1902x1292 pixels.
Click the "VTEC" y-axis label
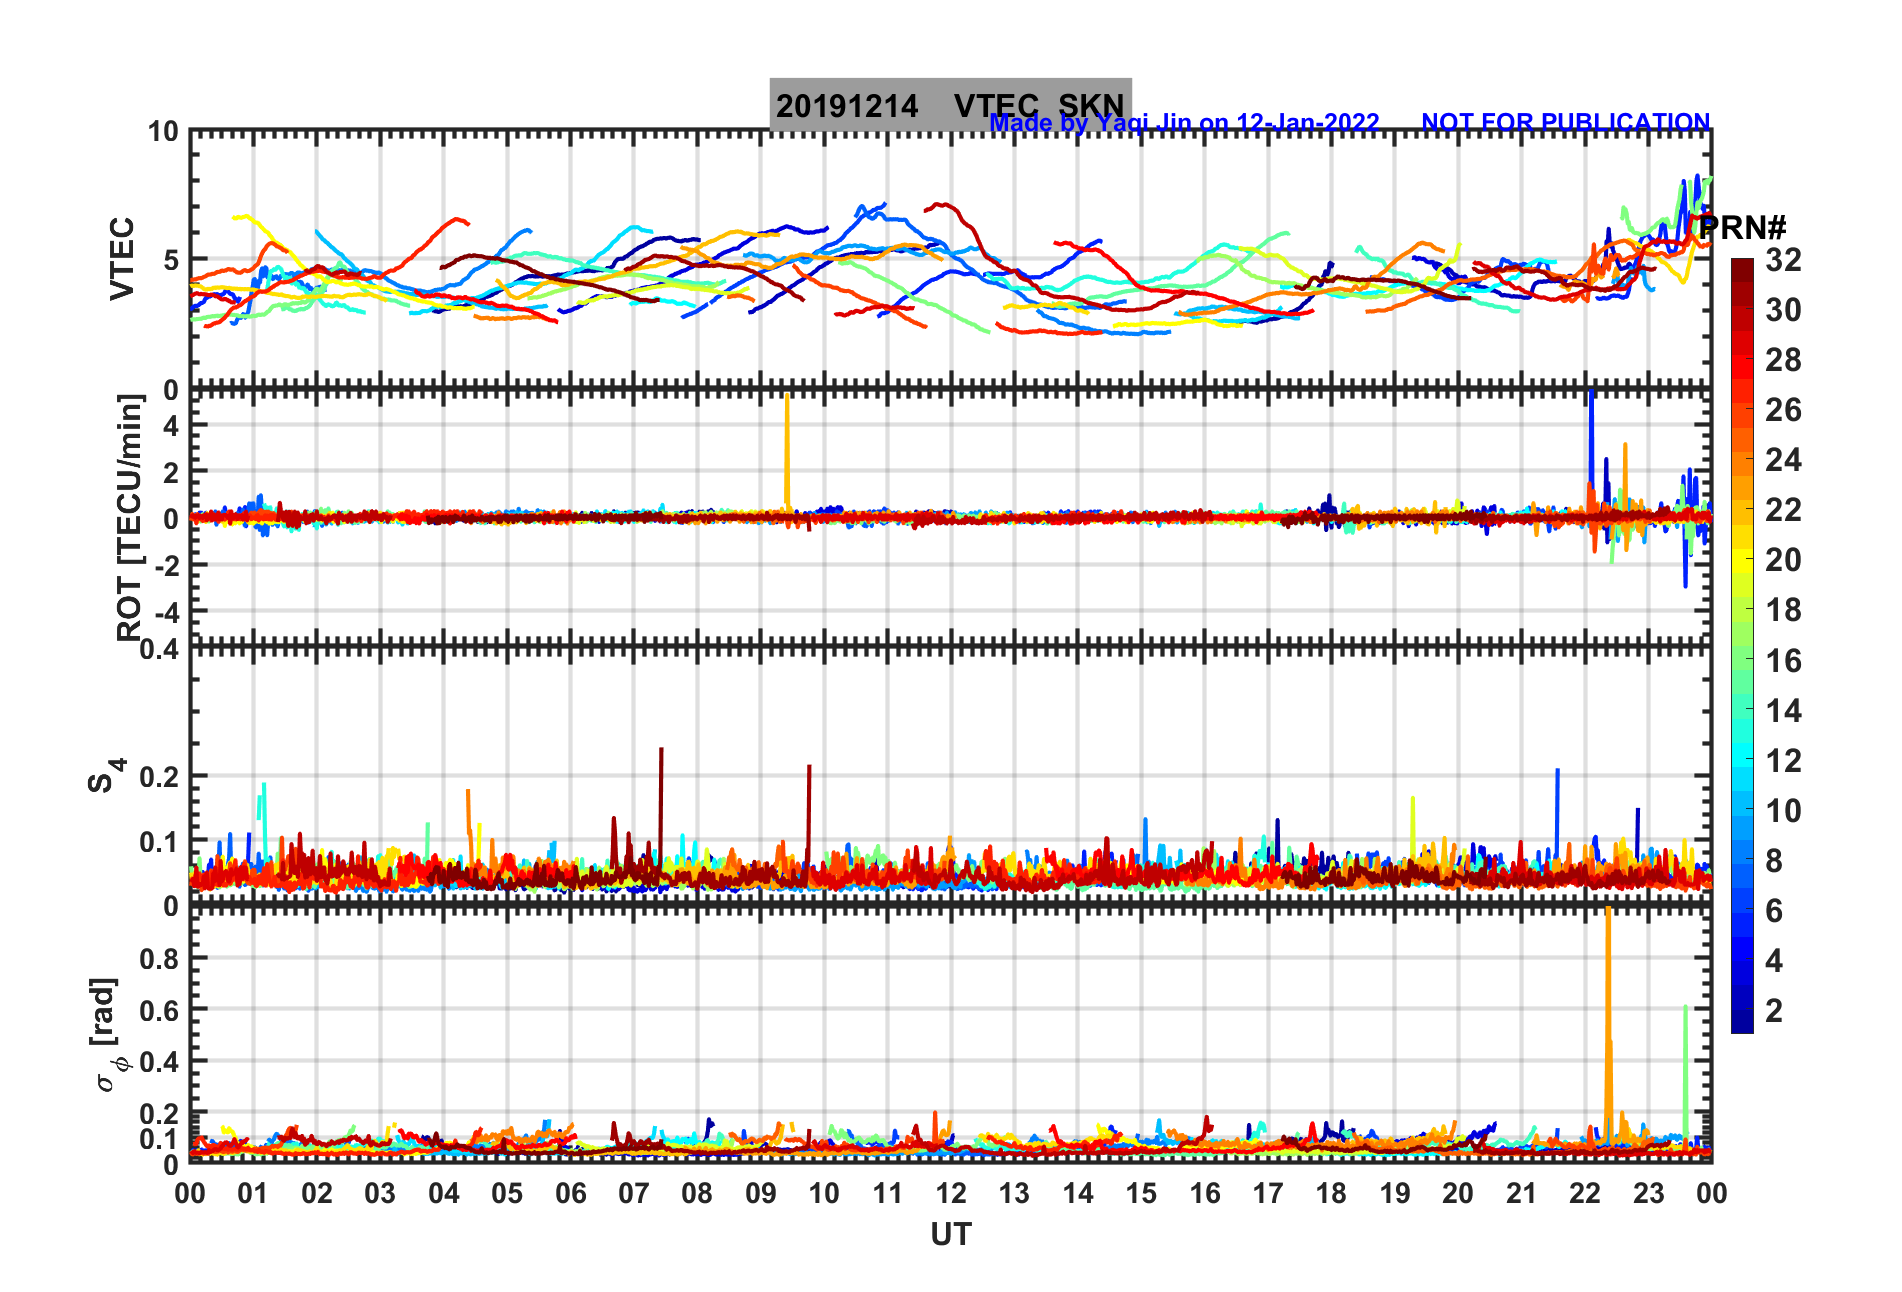coord(121,259)
